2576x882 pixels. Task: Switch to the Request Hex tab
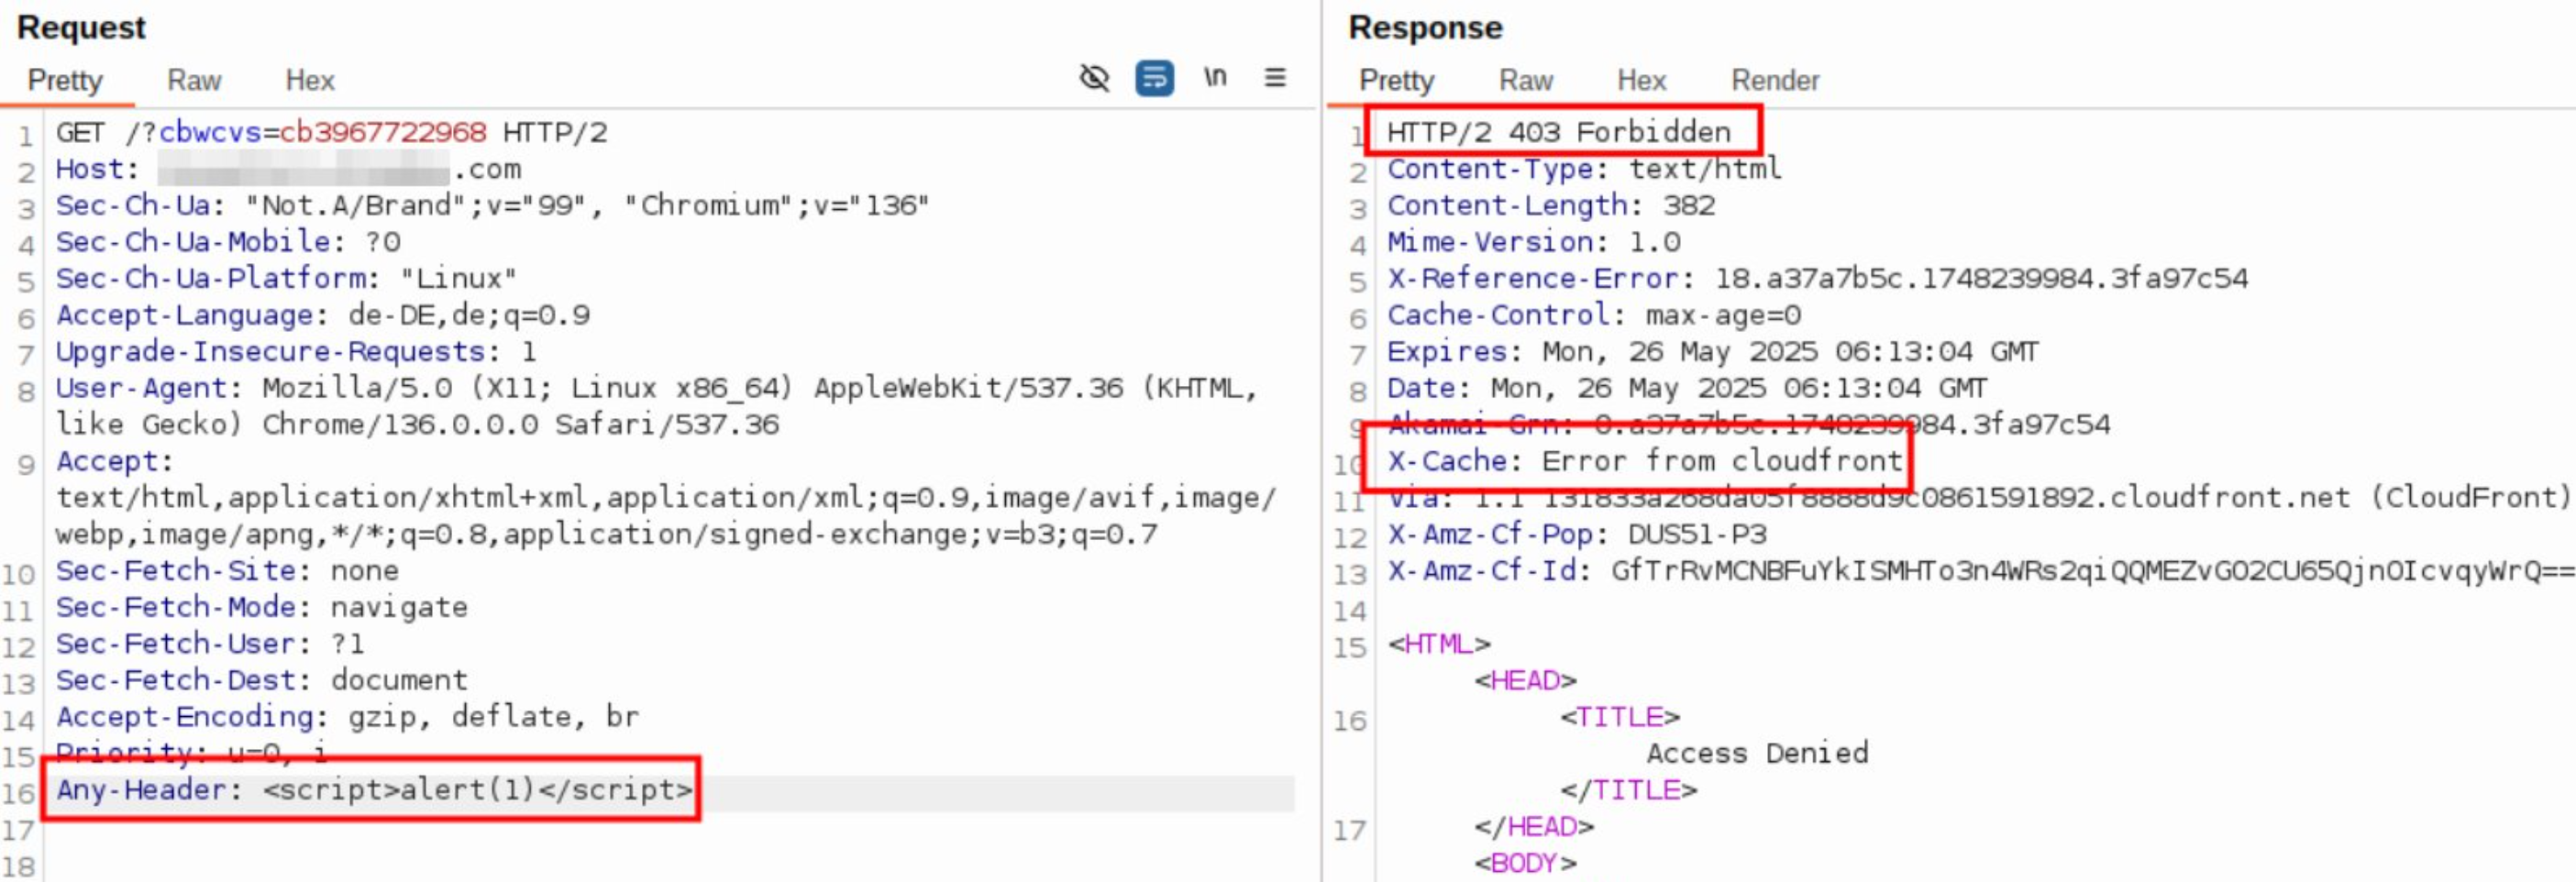[x=310, y=80]
